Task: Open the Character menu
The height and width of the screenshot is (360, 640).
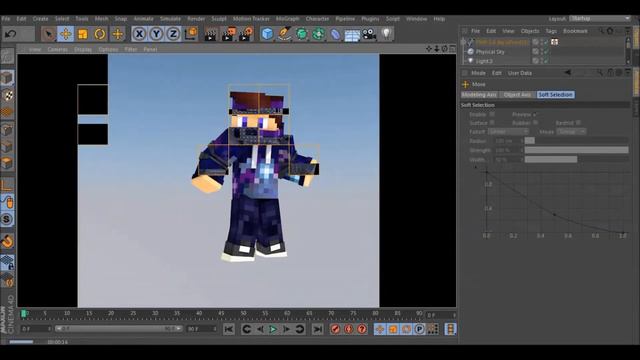Action: pos(317,19)
